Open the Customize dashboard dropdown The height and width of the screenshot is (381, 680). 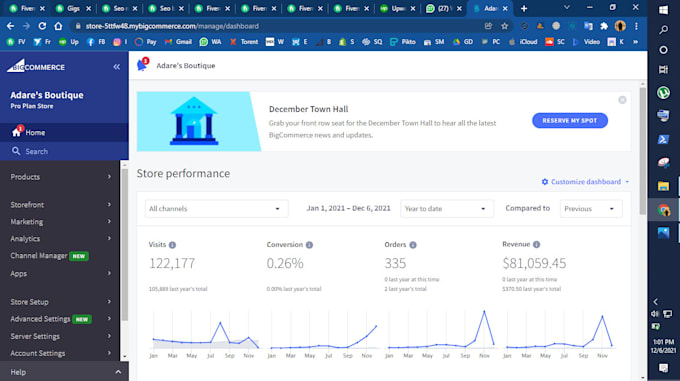[585, 182]
